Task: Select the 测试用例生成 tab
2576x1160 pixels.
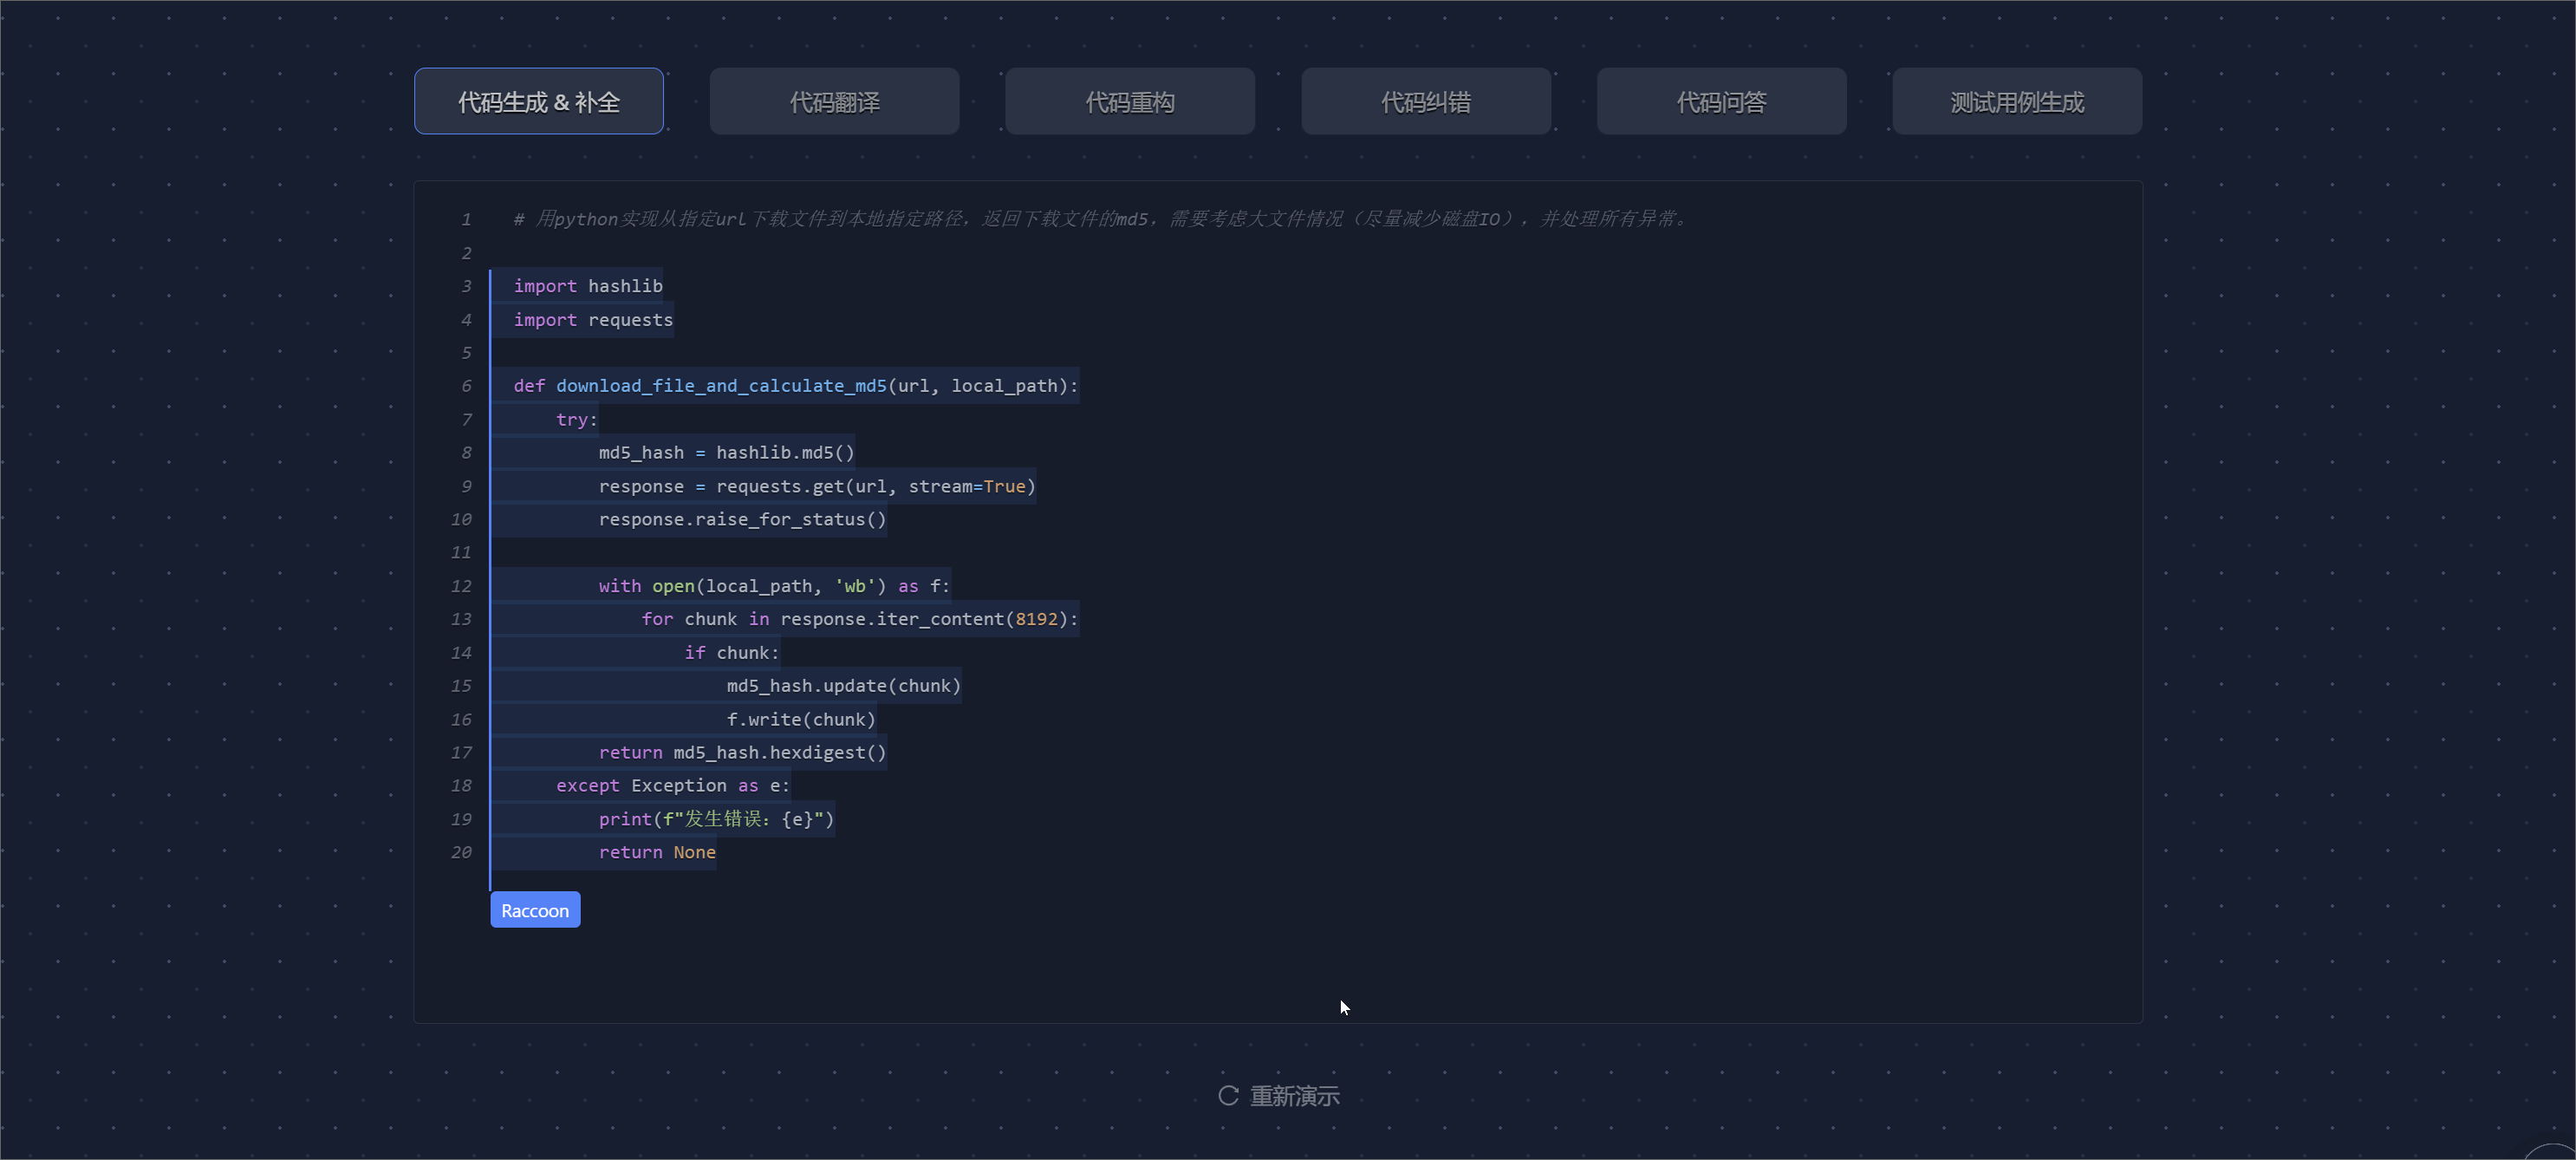Action: click(x=2016, y=102)
